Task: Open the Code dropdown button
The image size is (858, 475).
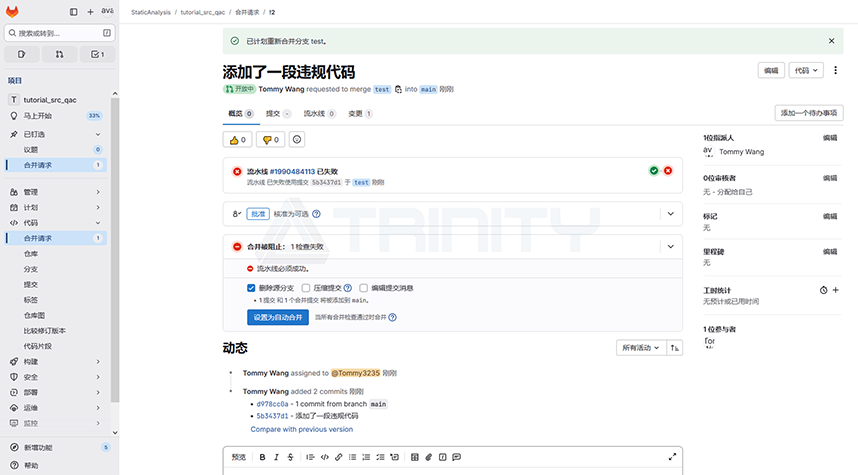Action: point(806,70)
